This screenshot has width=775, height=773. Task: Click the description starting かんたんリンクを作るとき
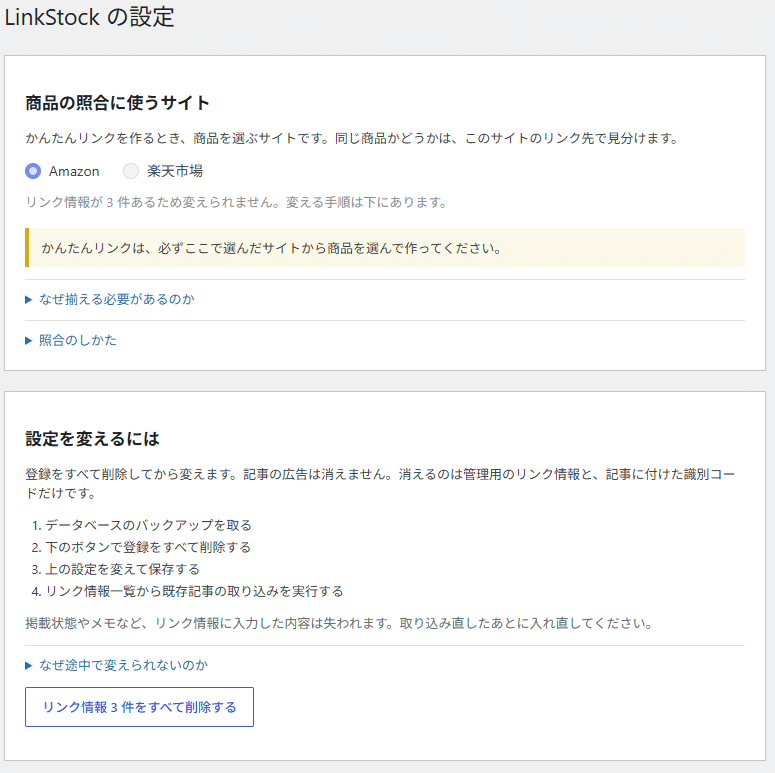(x=352, y=138)
